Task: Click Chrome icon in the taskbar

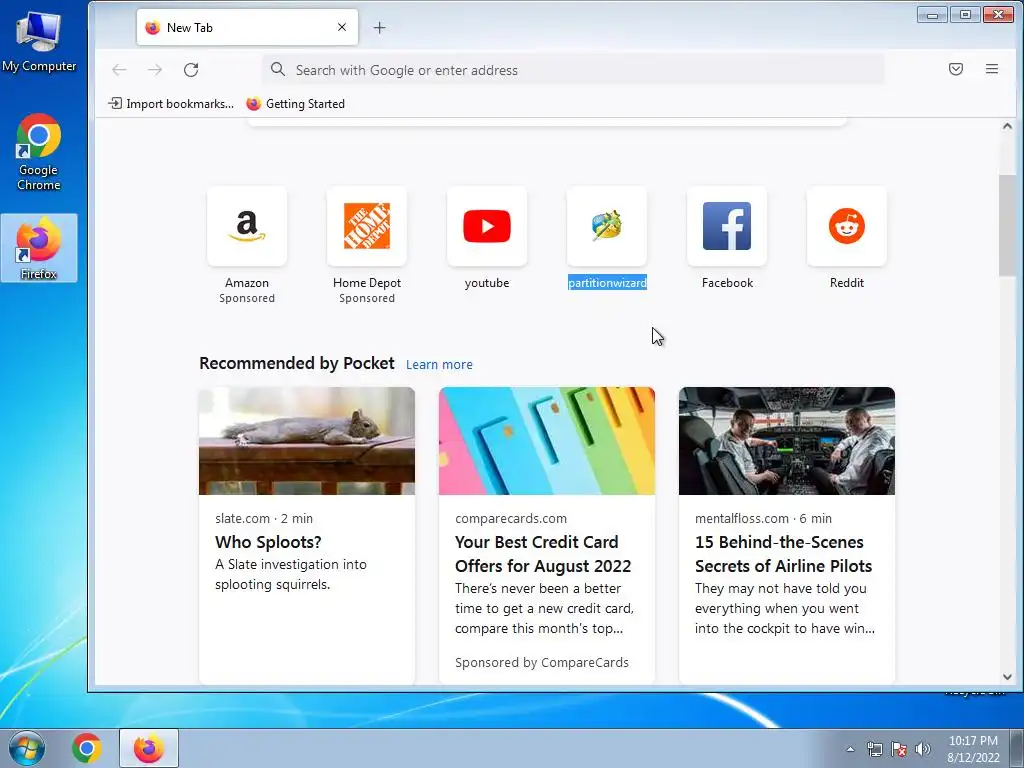Action: click(x=86, y=748)
